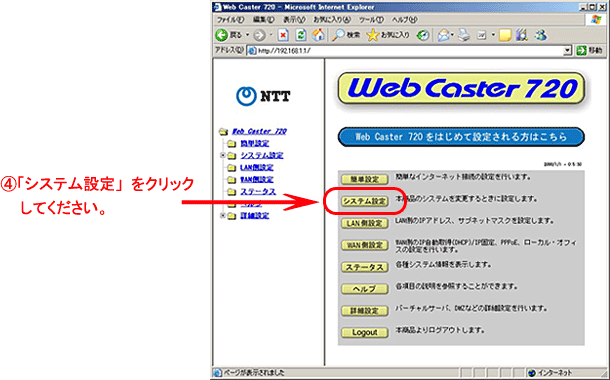610x380 pixels.
Task: Click the yellow Discuss note toolbar icon
Action: coord(505,35)
